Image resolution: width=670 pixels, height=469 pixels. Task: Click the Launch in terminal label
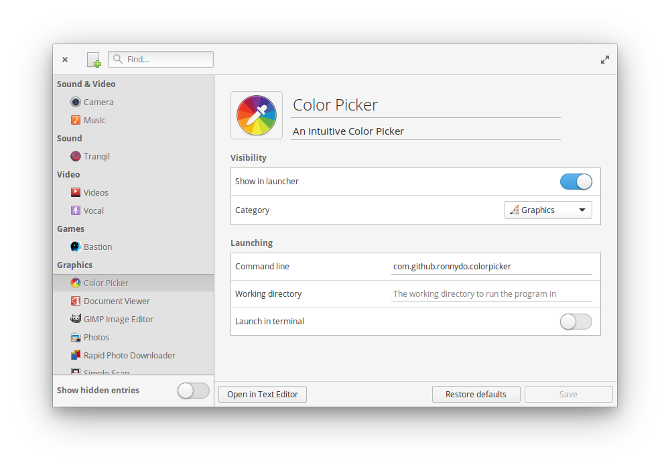(x=270, y=321)
